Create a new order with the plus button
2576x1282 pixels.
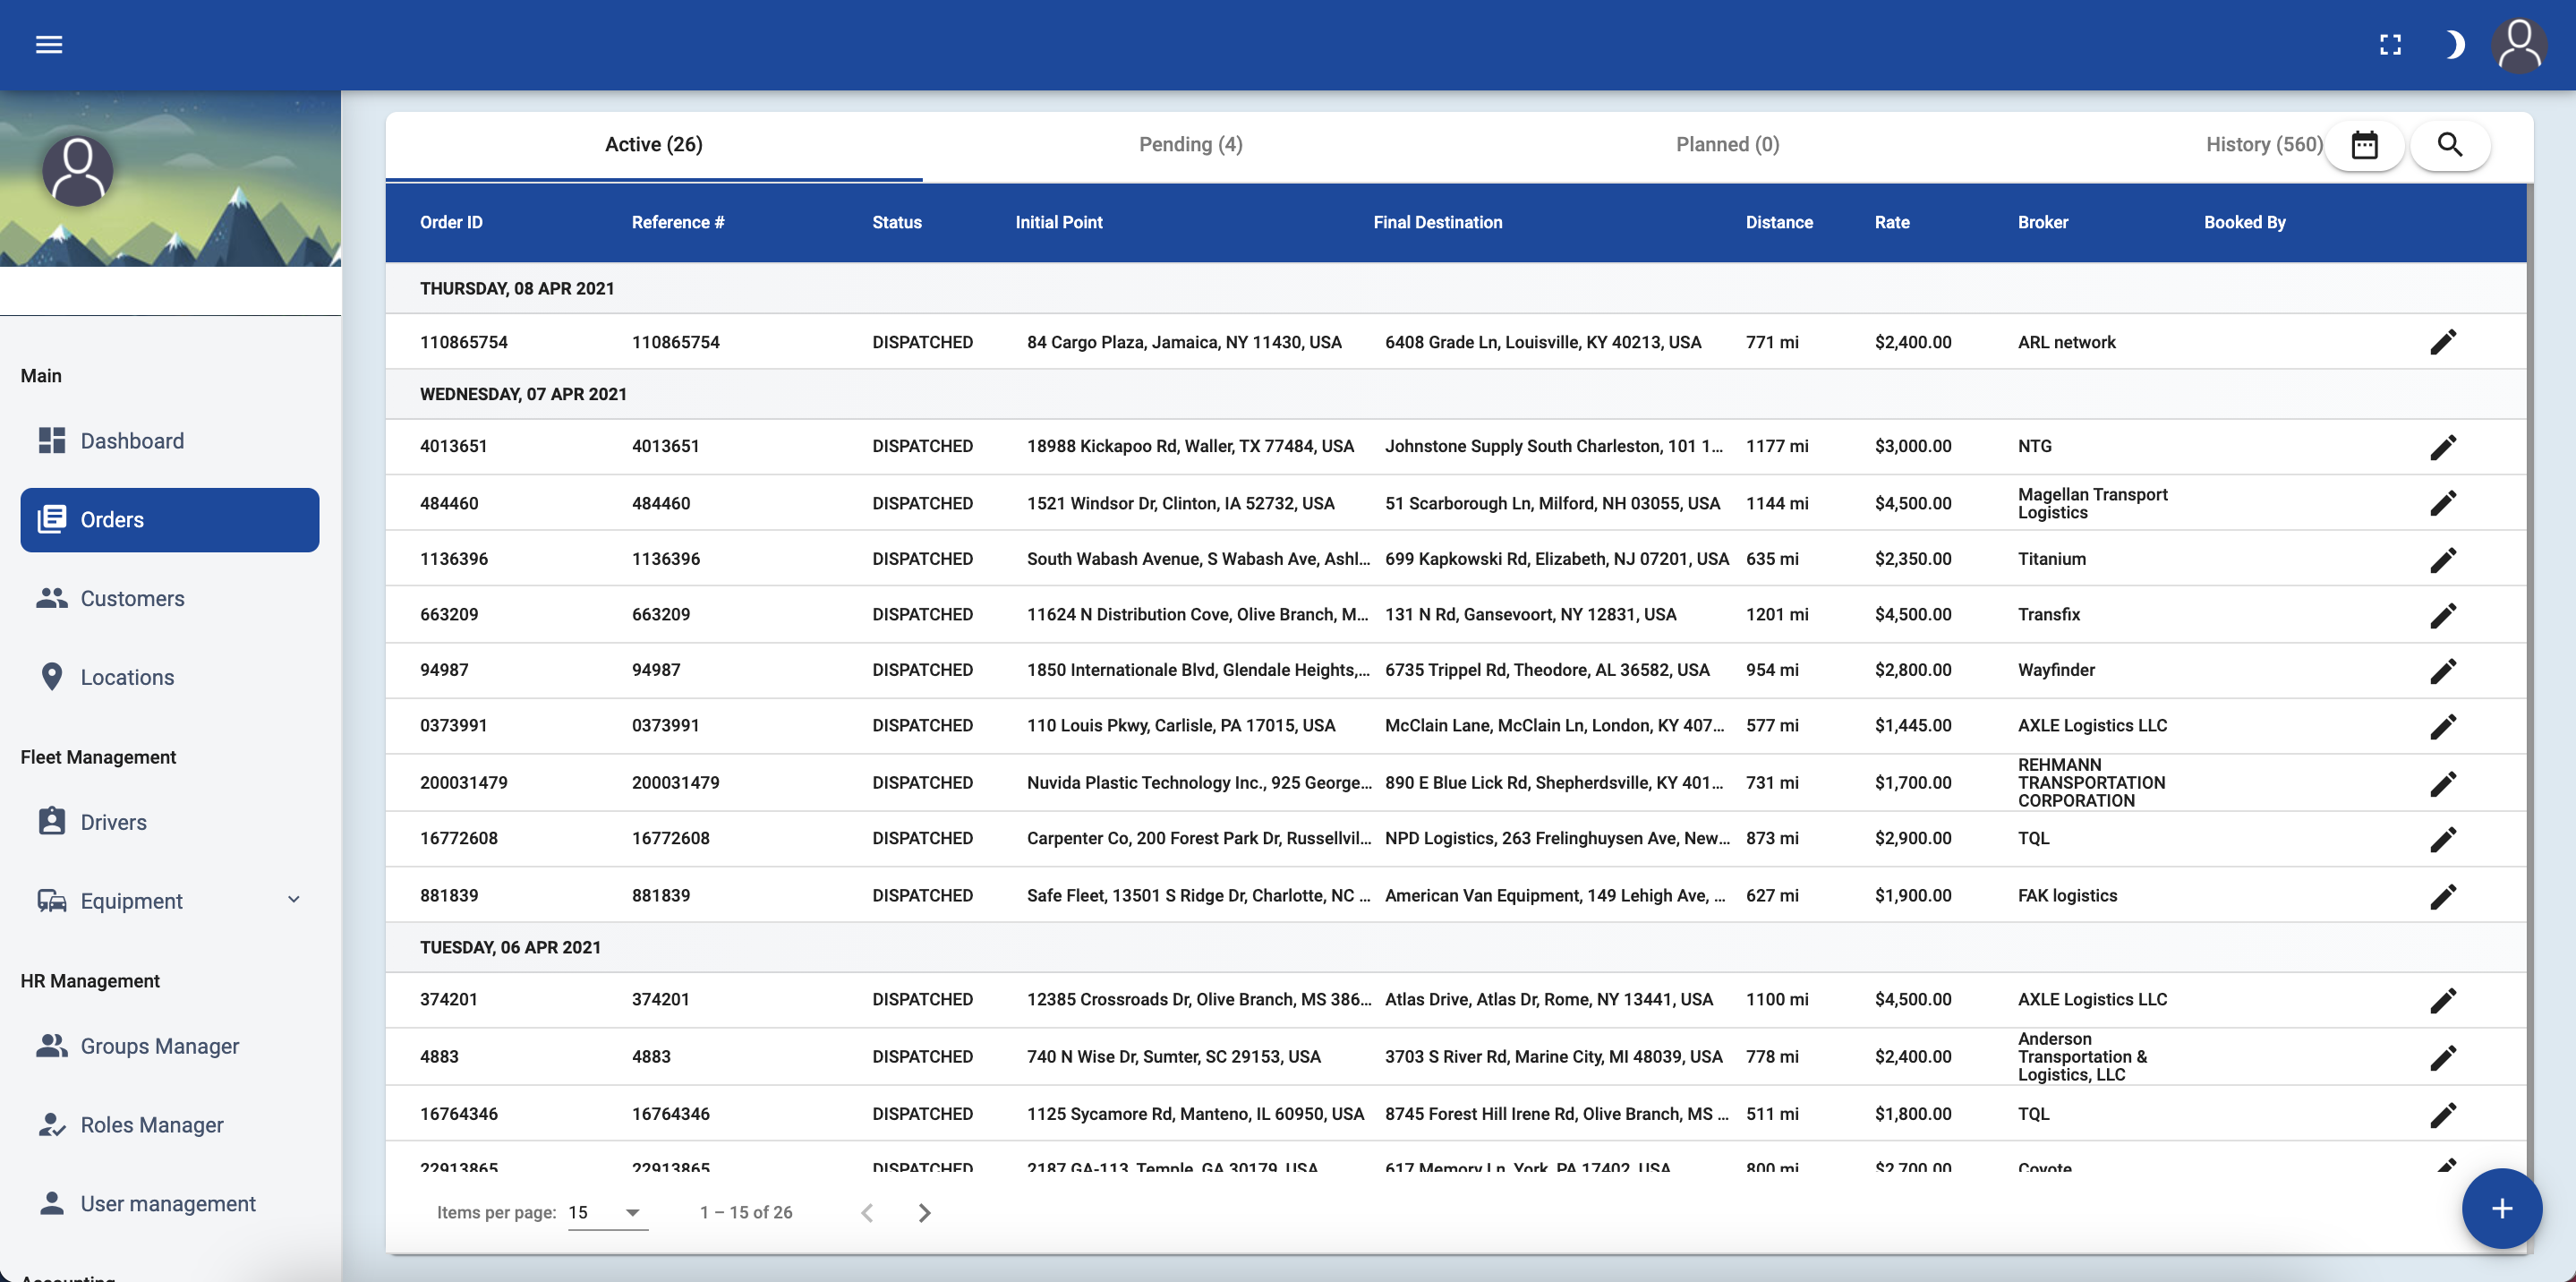(x=2501, y=1208)
